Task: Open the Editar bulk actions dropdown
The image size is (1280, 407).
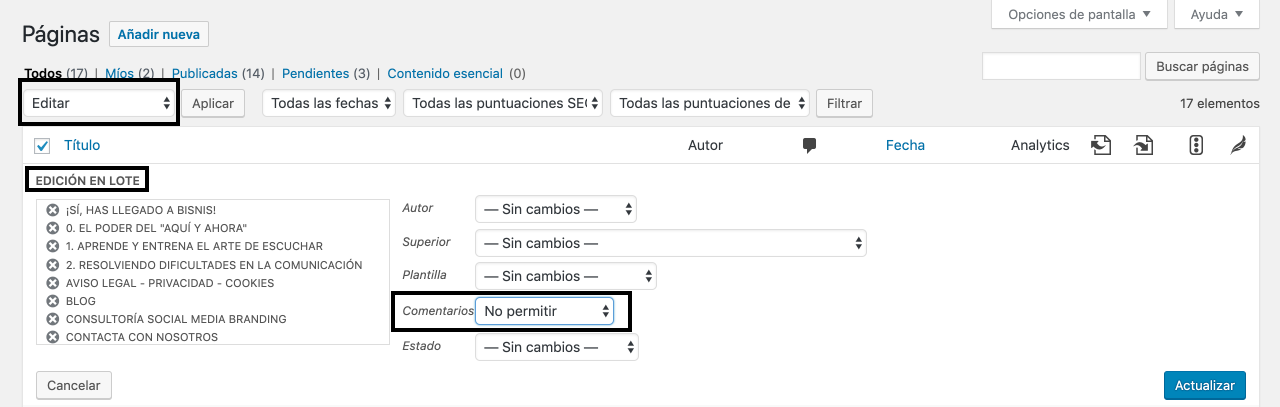Action: click(x=100, y=103)
